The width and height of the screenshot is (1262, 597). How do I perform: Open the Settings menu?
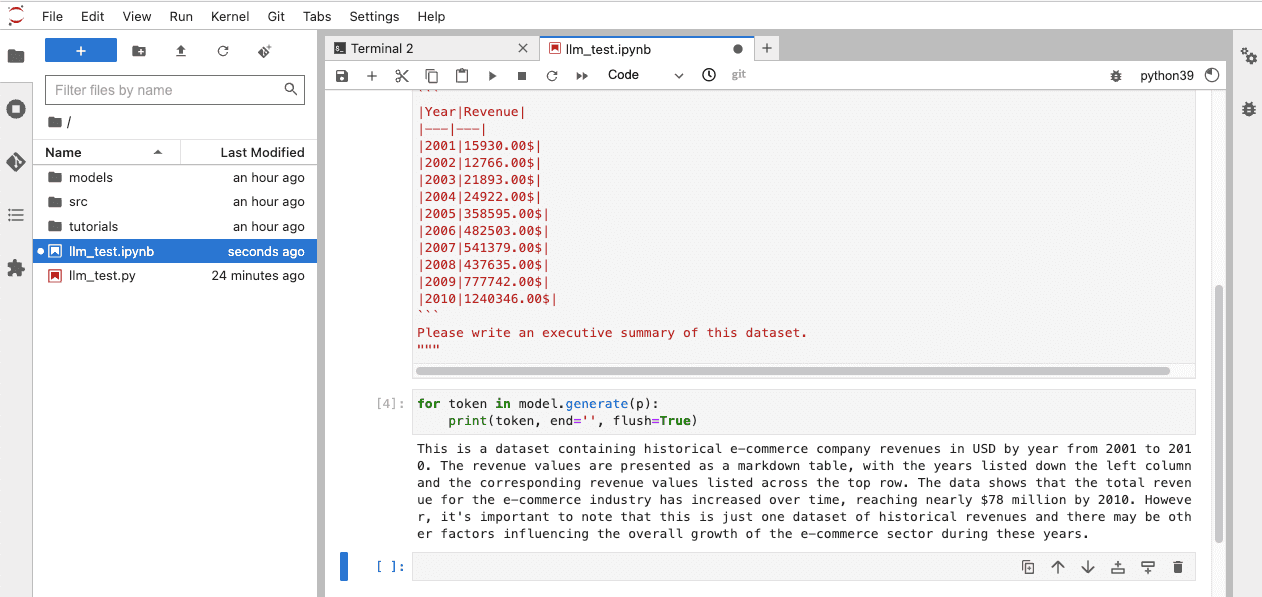(x=374, y=16)
